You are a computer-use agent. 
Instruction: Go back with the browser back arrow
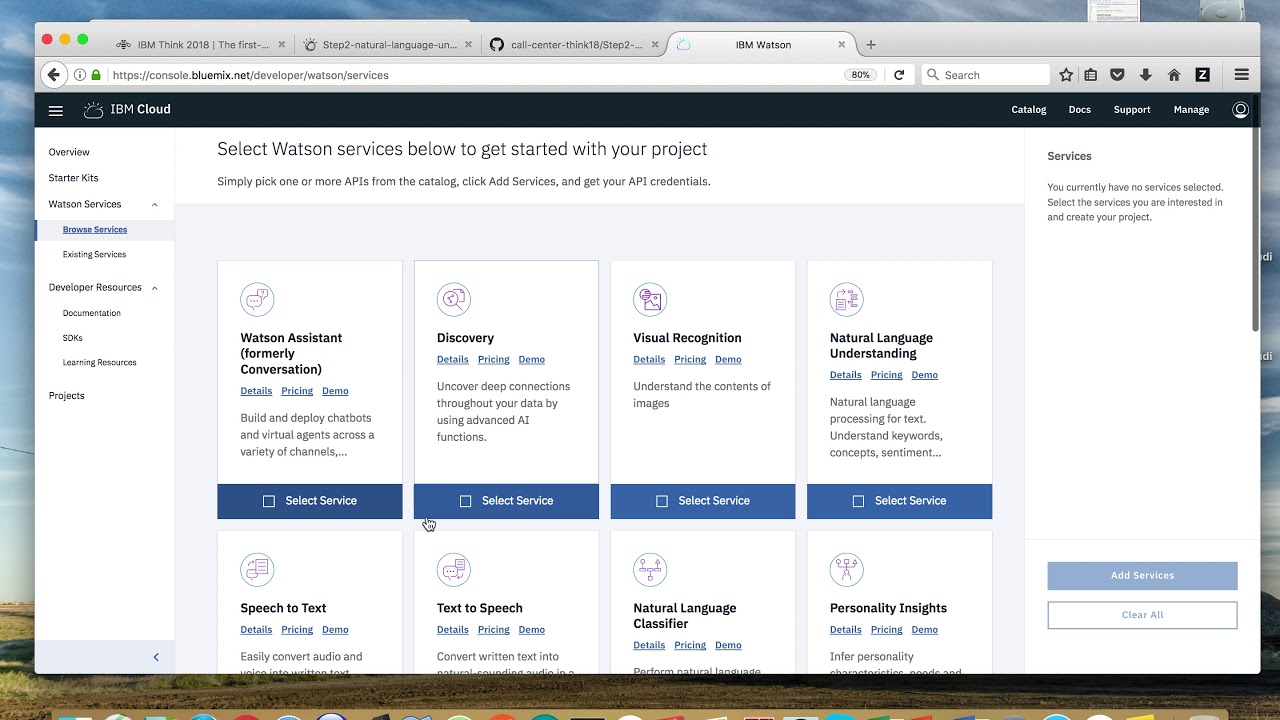point(54,75)
